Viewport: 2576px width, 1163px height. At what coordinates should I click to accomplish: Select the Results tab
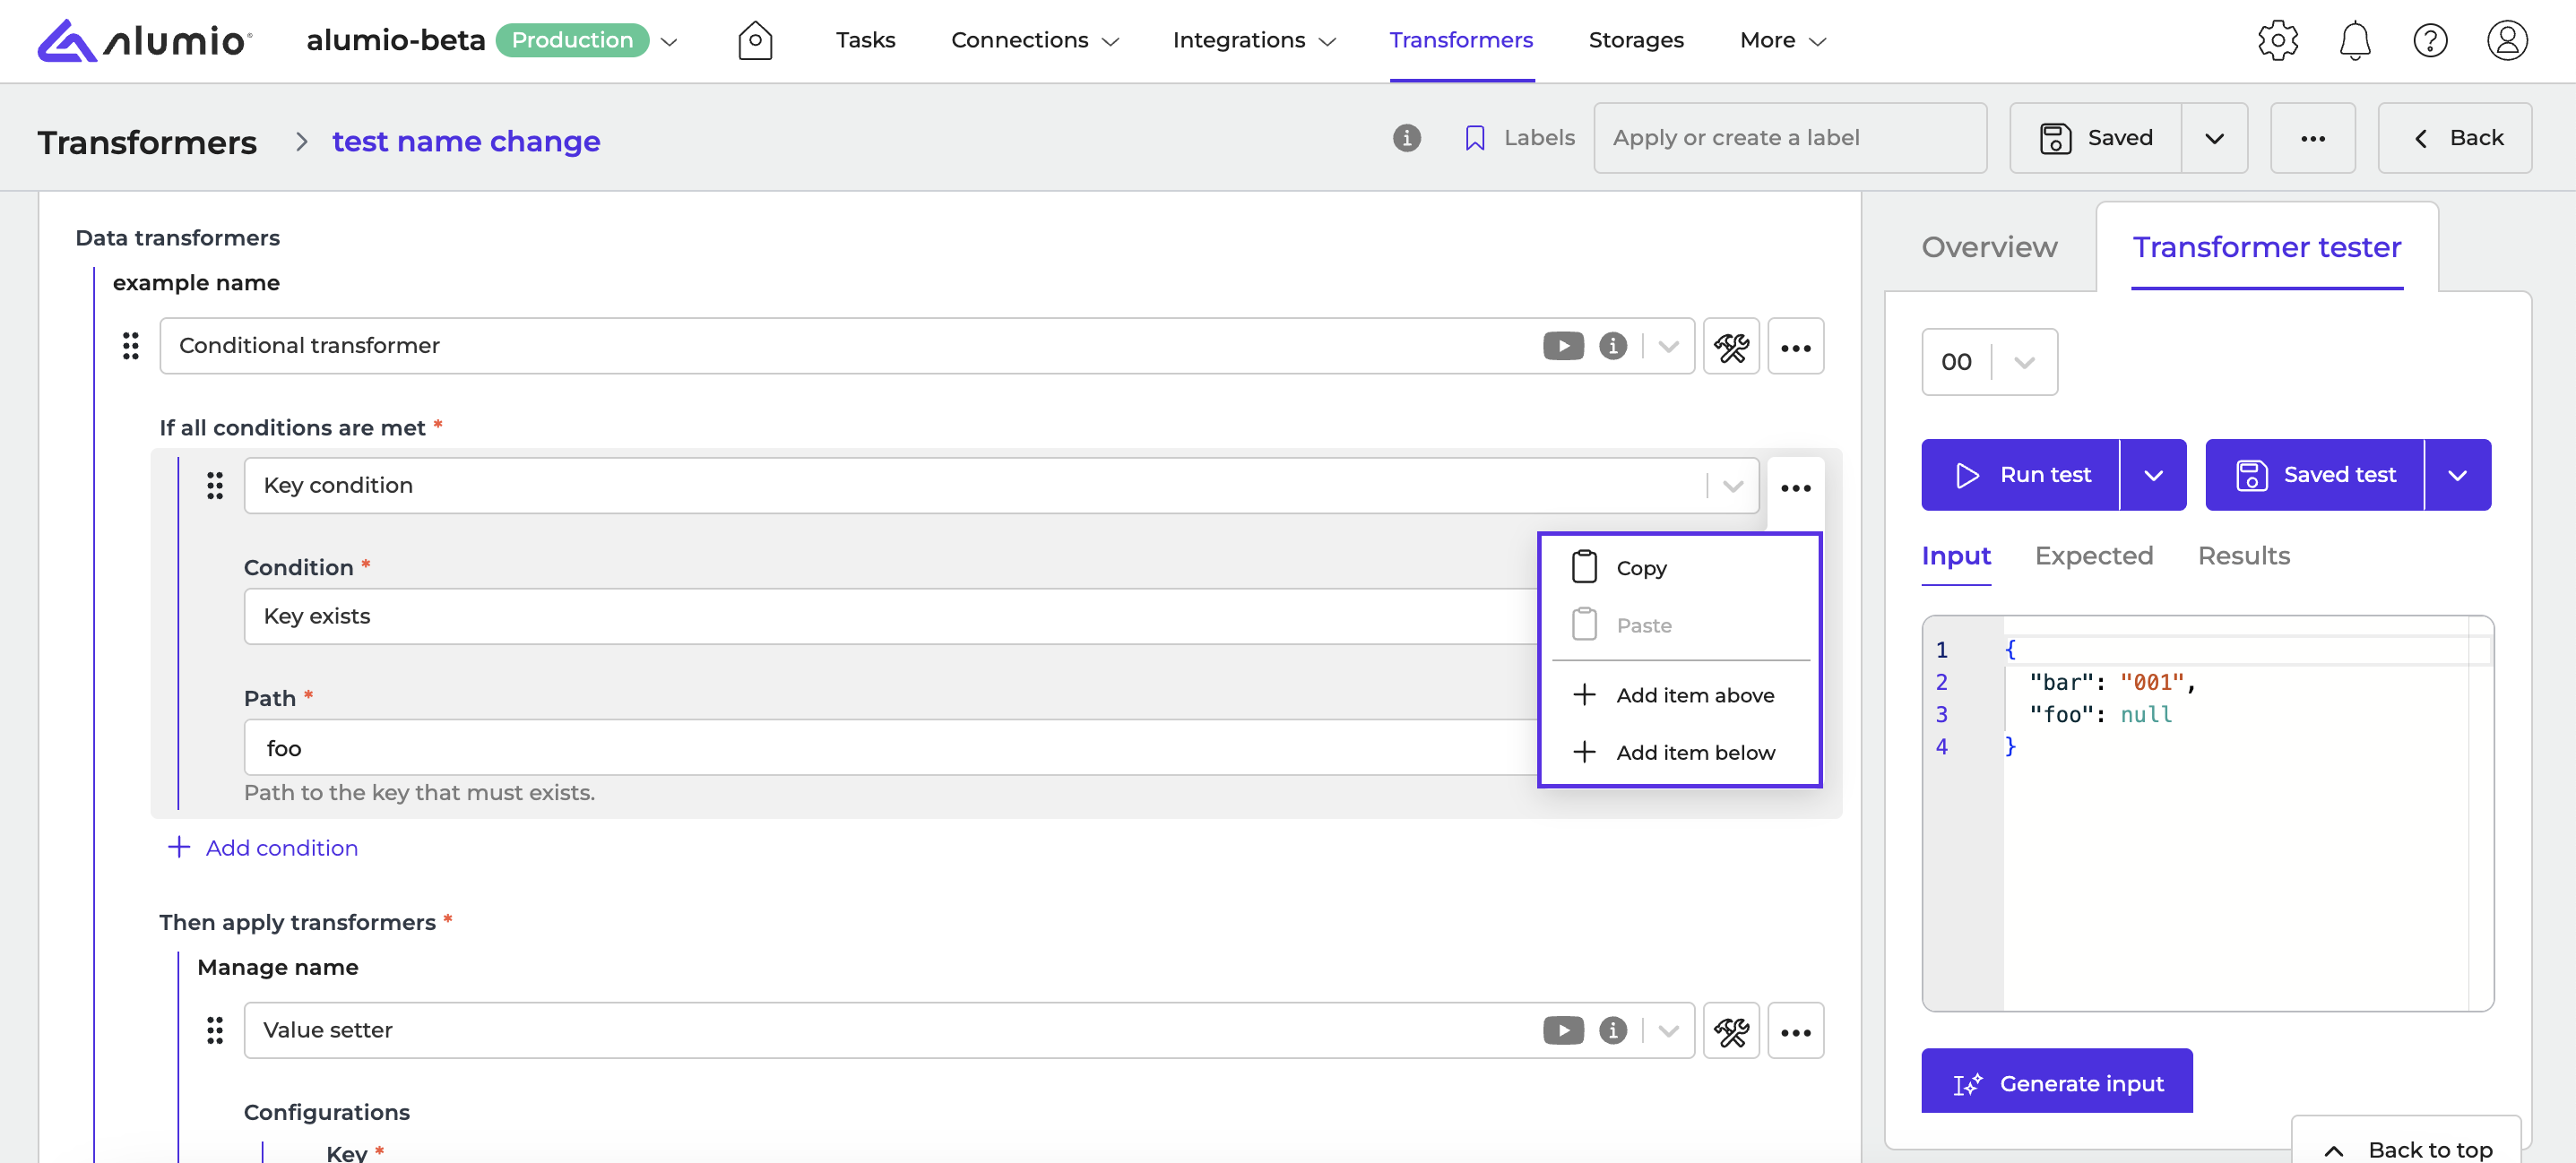tap(2243, 556)
